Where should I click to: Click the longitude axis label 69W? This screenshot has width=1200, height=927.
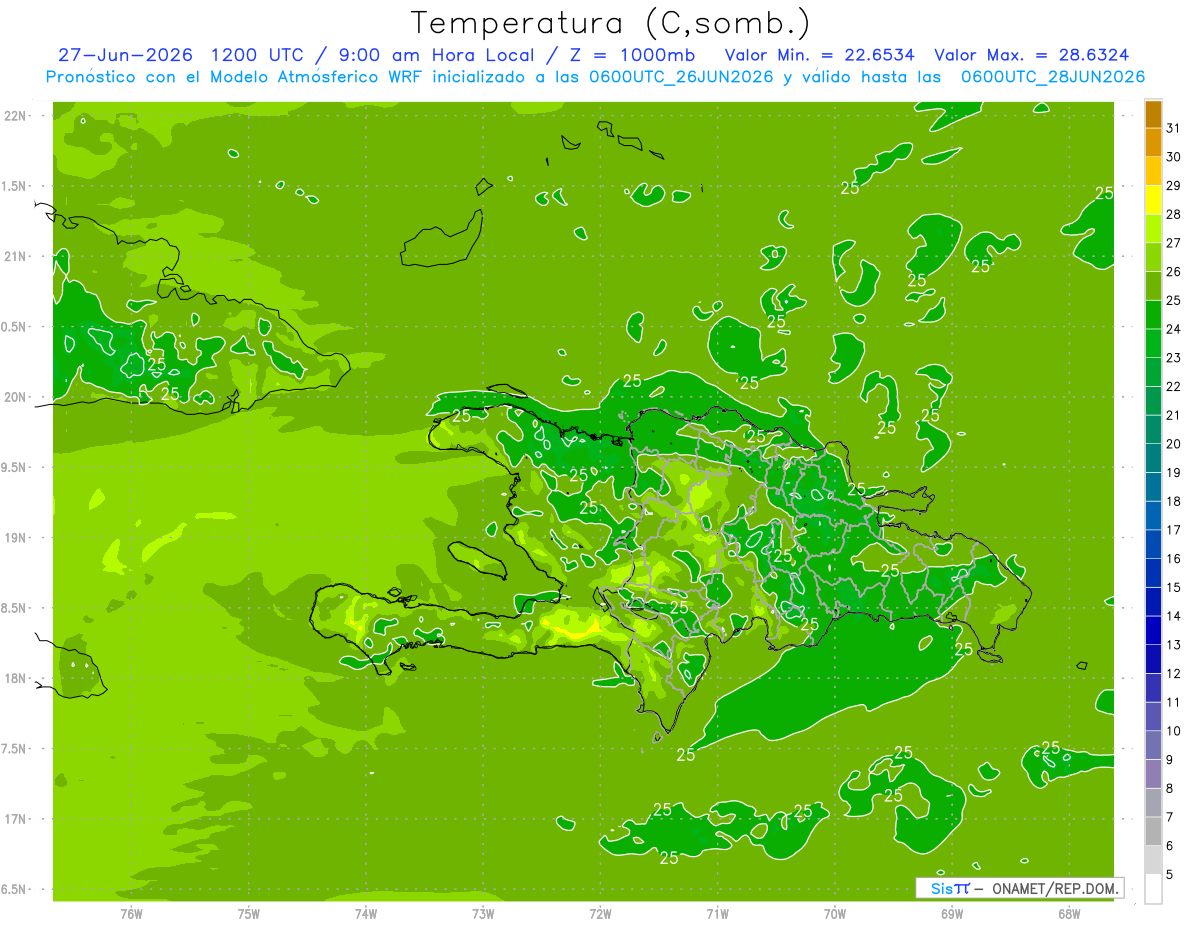tap(952, 913)
